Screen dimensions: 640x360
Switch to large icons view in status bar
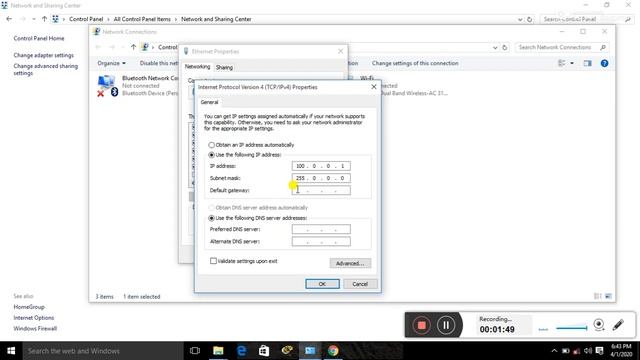[x=608, y=296]
